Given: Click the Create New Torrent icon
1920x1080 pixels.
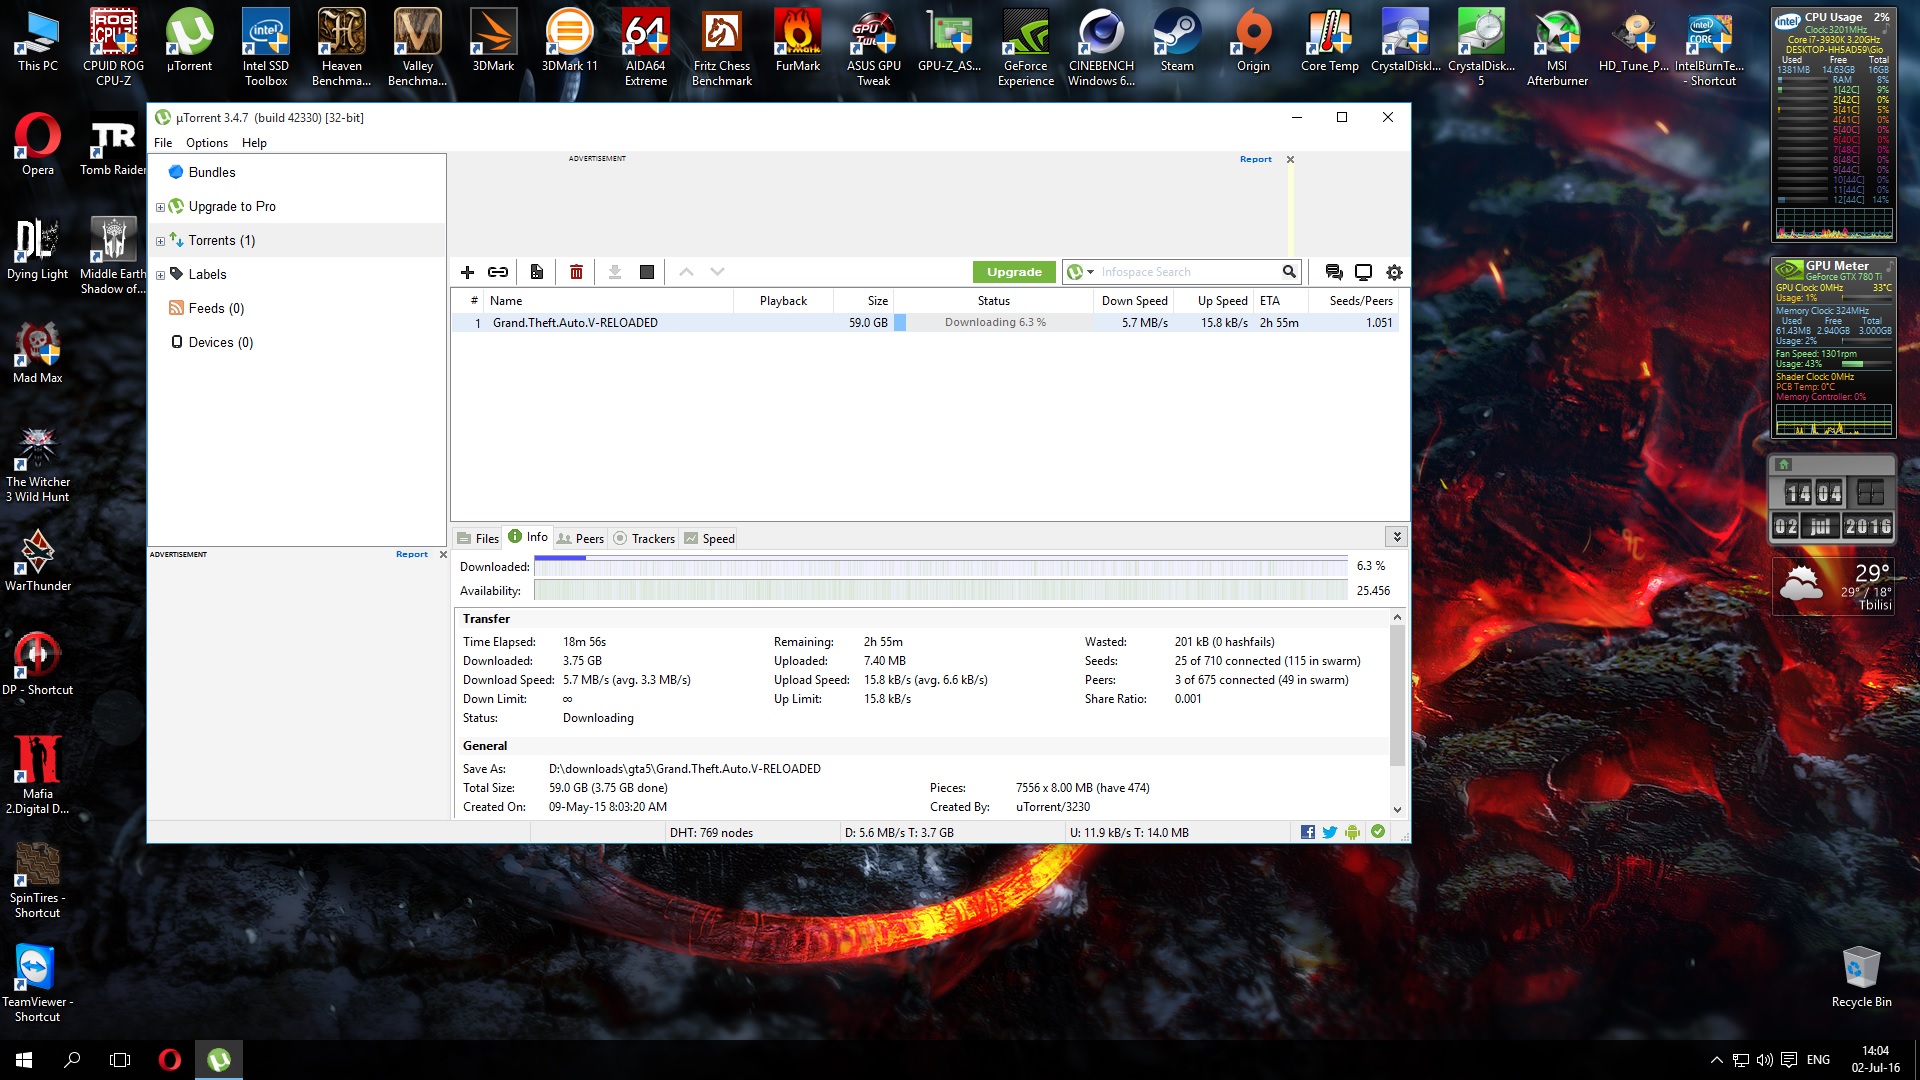Looking at the screenshot, I should (537, 272).
